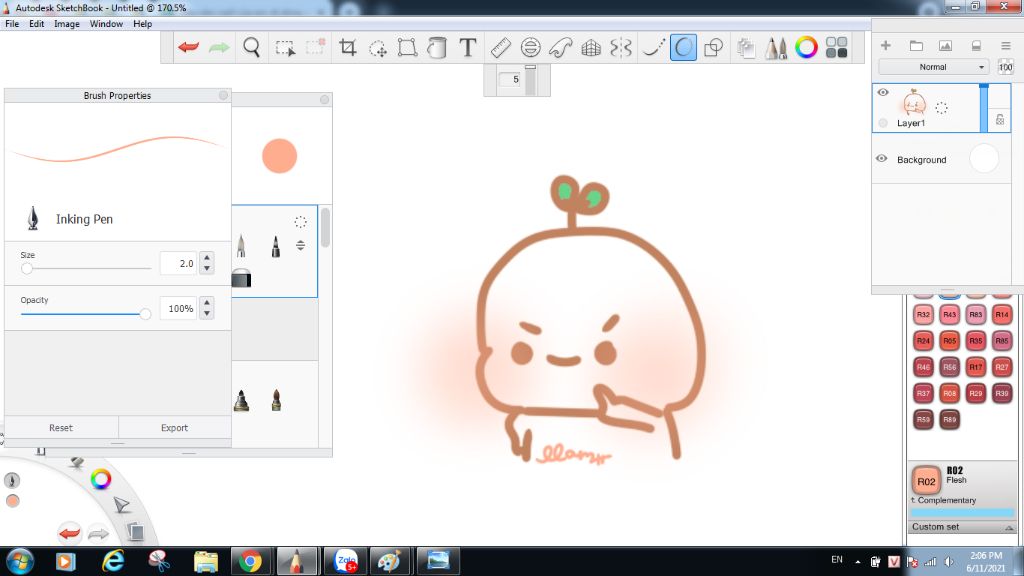Increase brush Size with up stepper
The width and height of the screenshot is (1024, 576).
207,258
